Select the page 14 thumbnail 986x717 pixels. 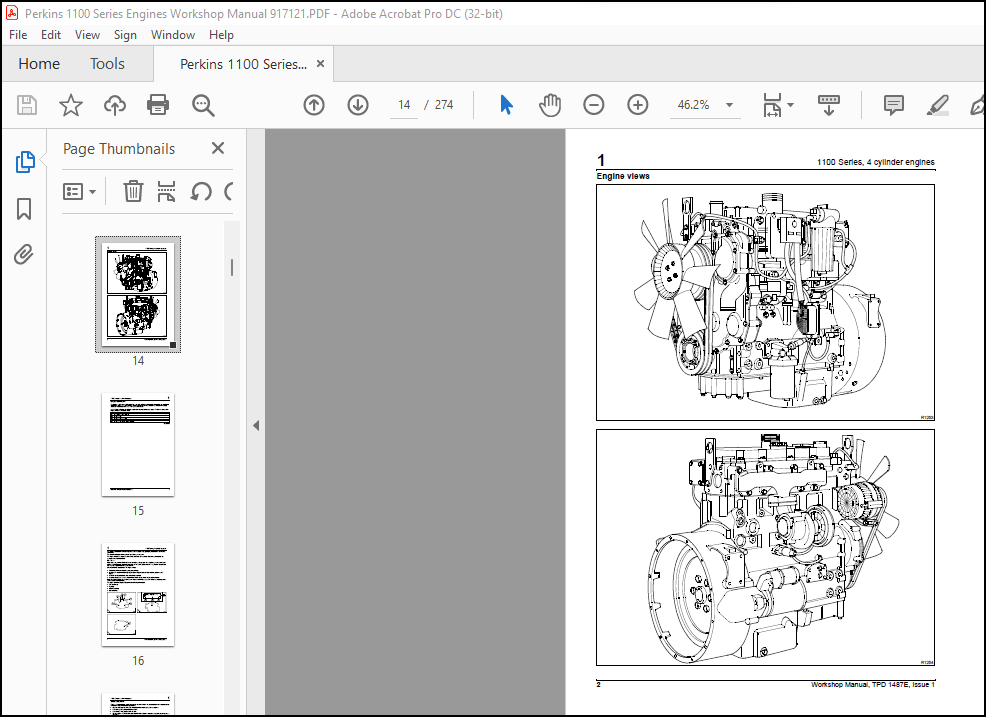(x=138, y=294)
